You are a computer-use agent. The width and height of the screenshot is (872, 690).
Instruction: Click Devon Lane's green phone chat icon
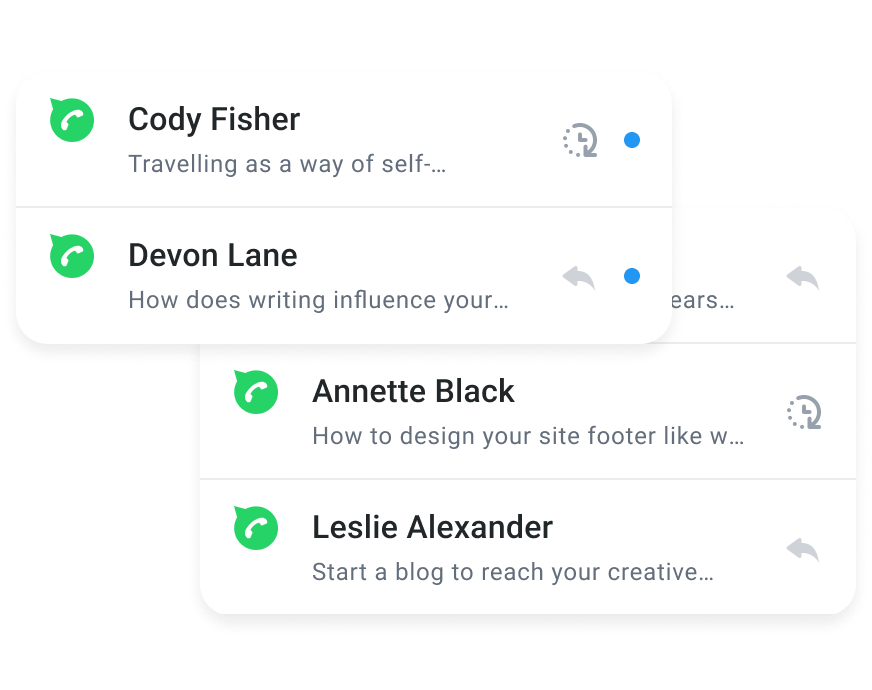coord(72,257)
